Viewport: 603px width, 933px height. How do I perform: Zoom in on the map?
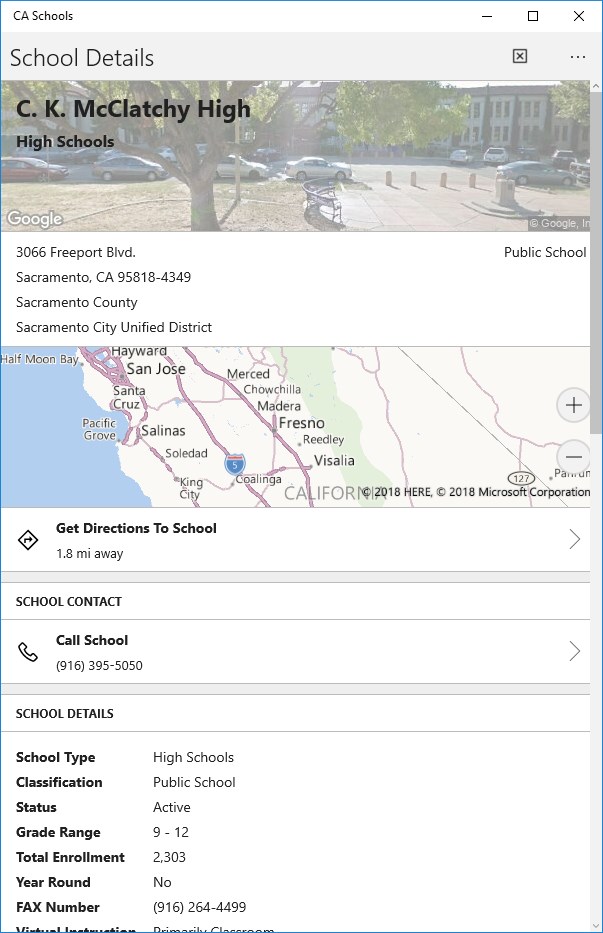click(574, 405)
